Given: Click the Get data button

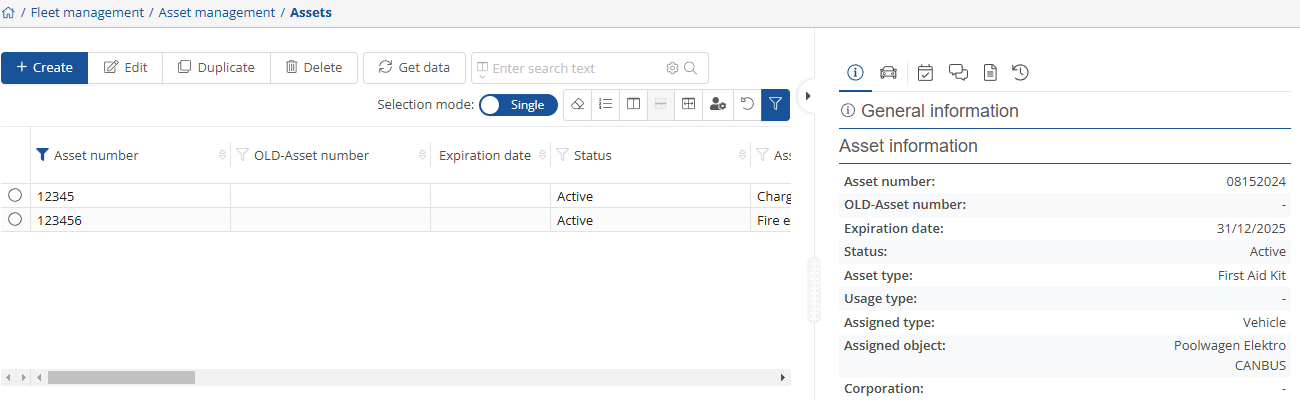Looking at the screenshot, I should [414, 68].
